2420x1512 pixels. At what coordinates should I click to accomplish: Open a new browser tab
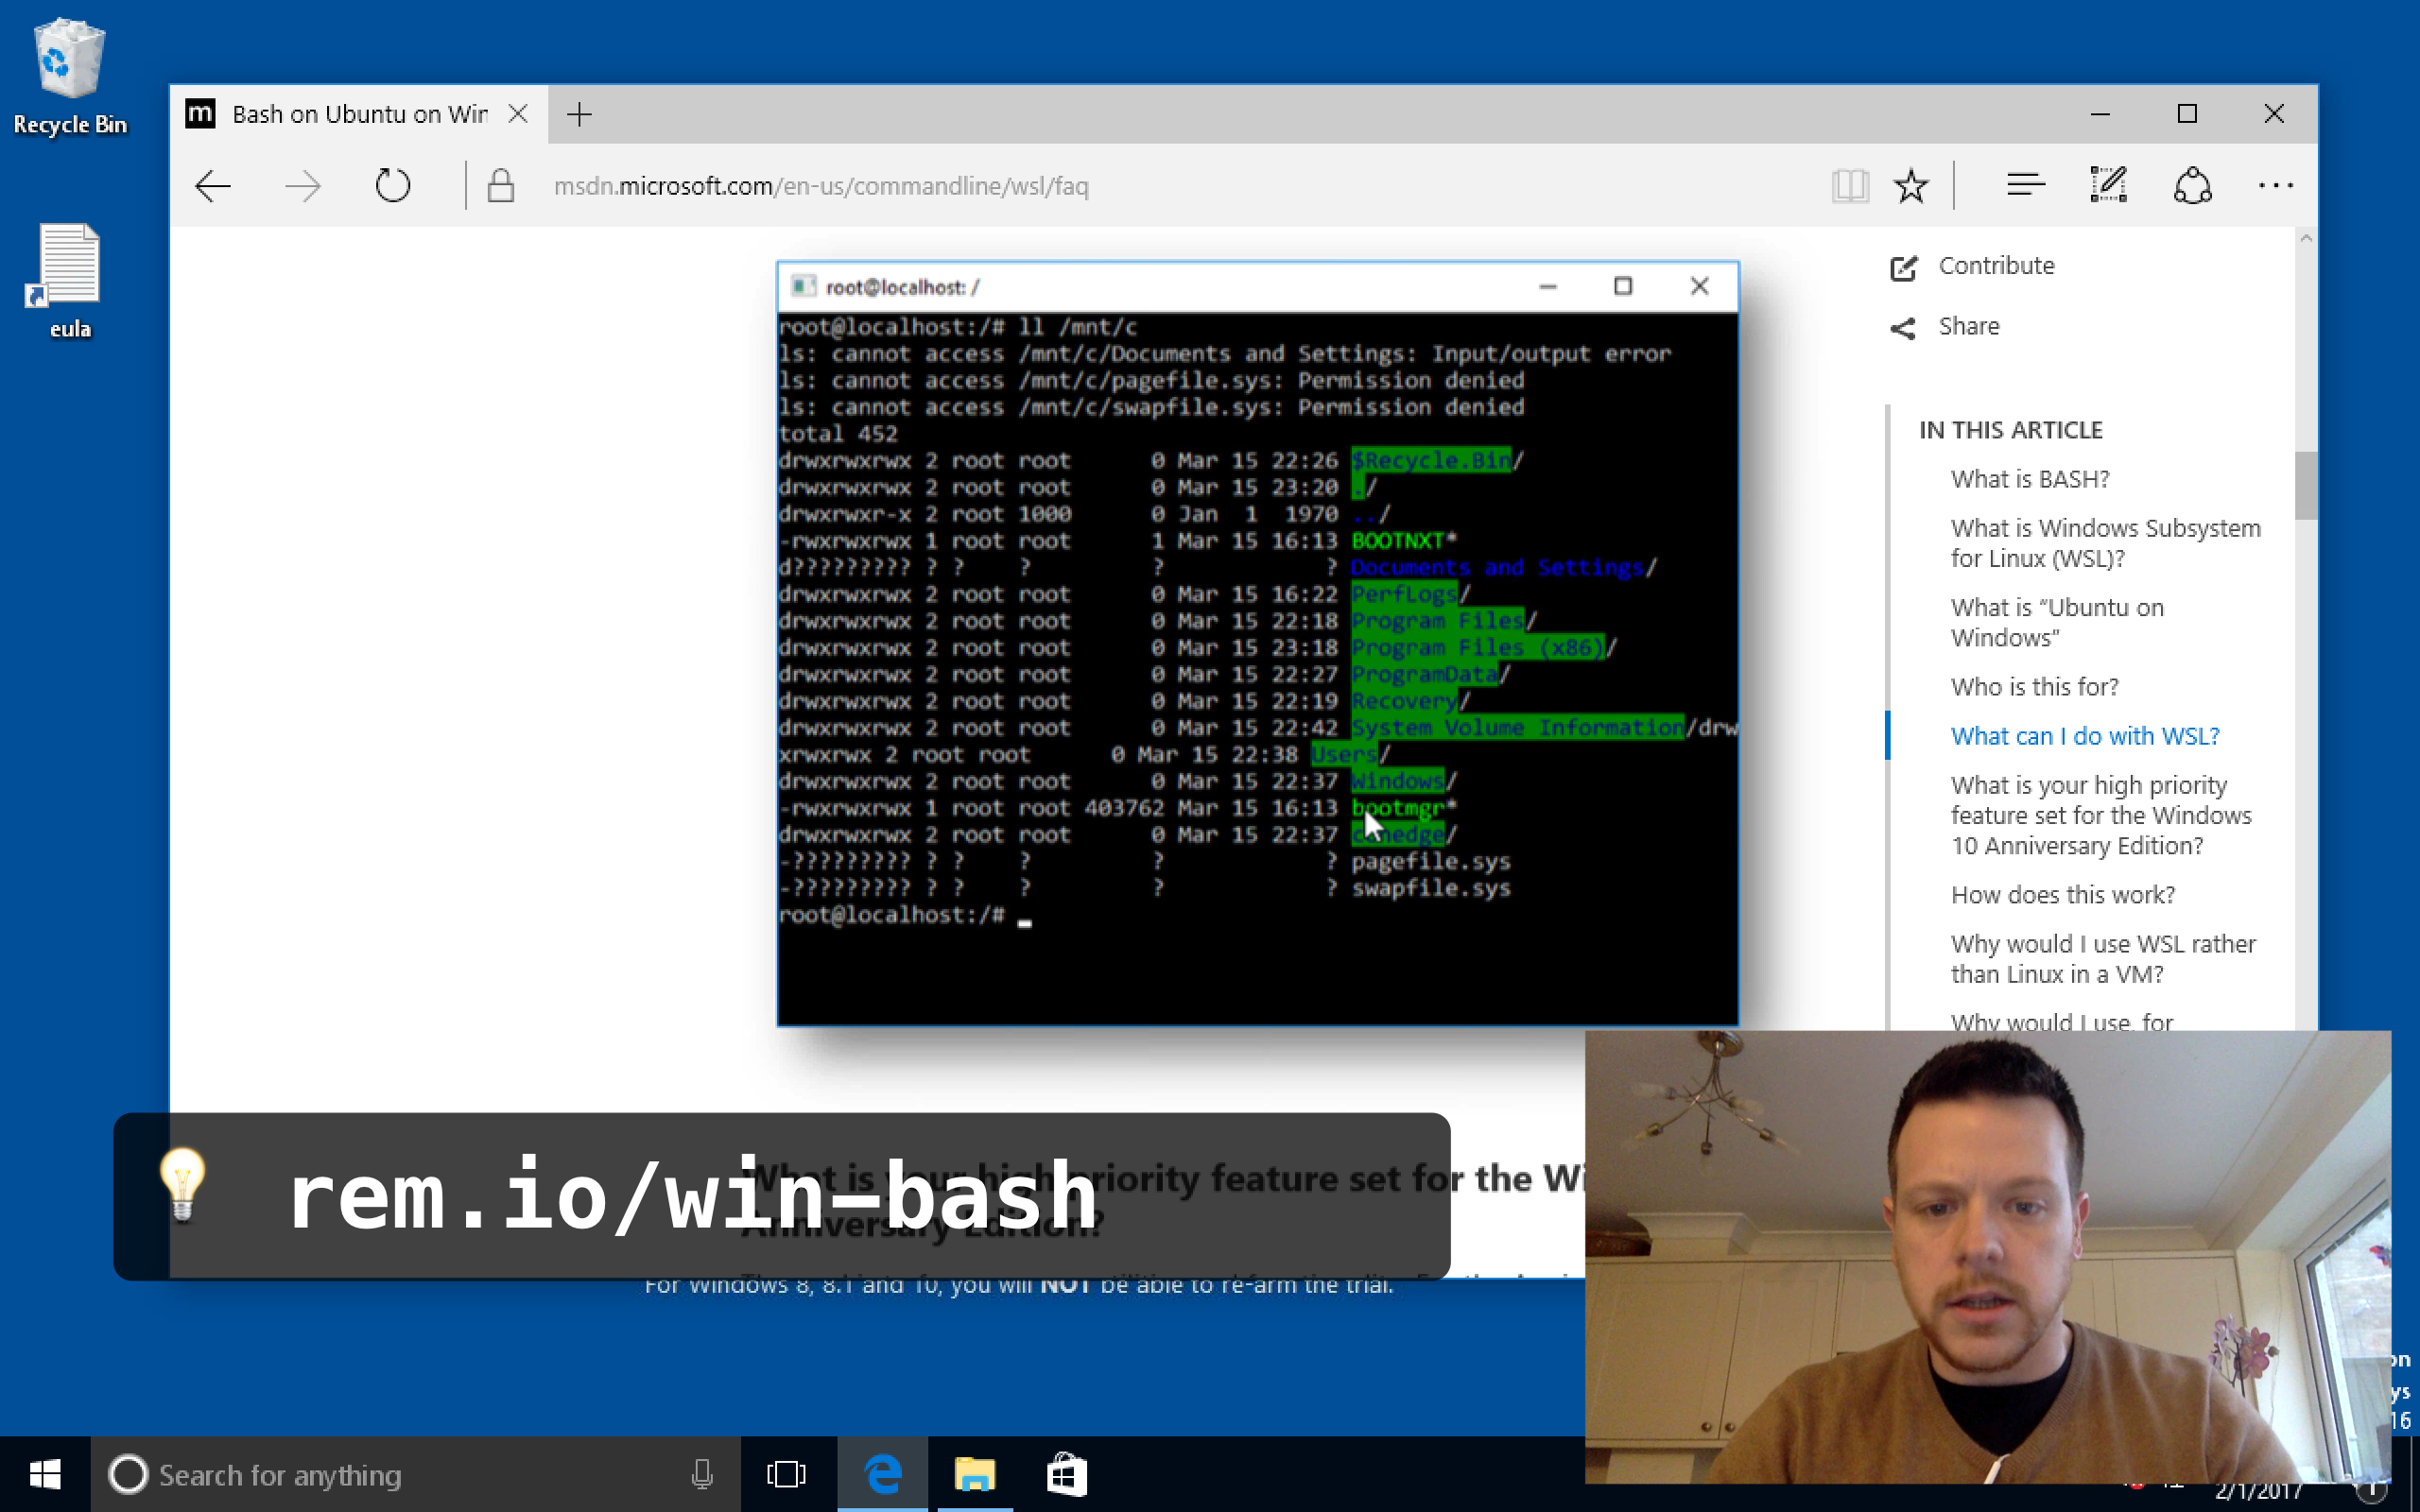tap(579, 114)
